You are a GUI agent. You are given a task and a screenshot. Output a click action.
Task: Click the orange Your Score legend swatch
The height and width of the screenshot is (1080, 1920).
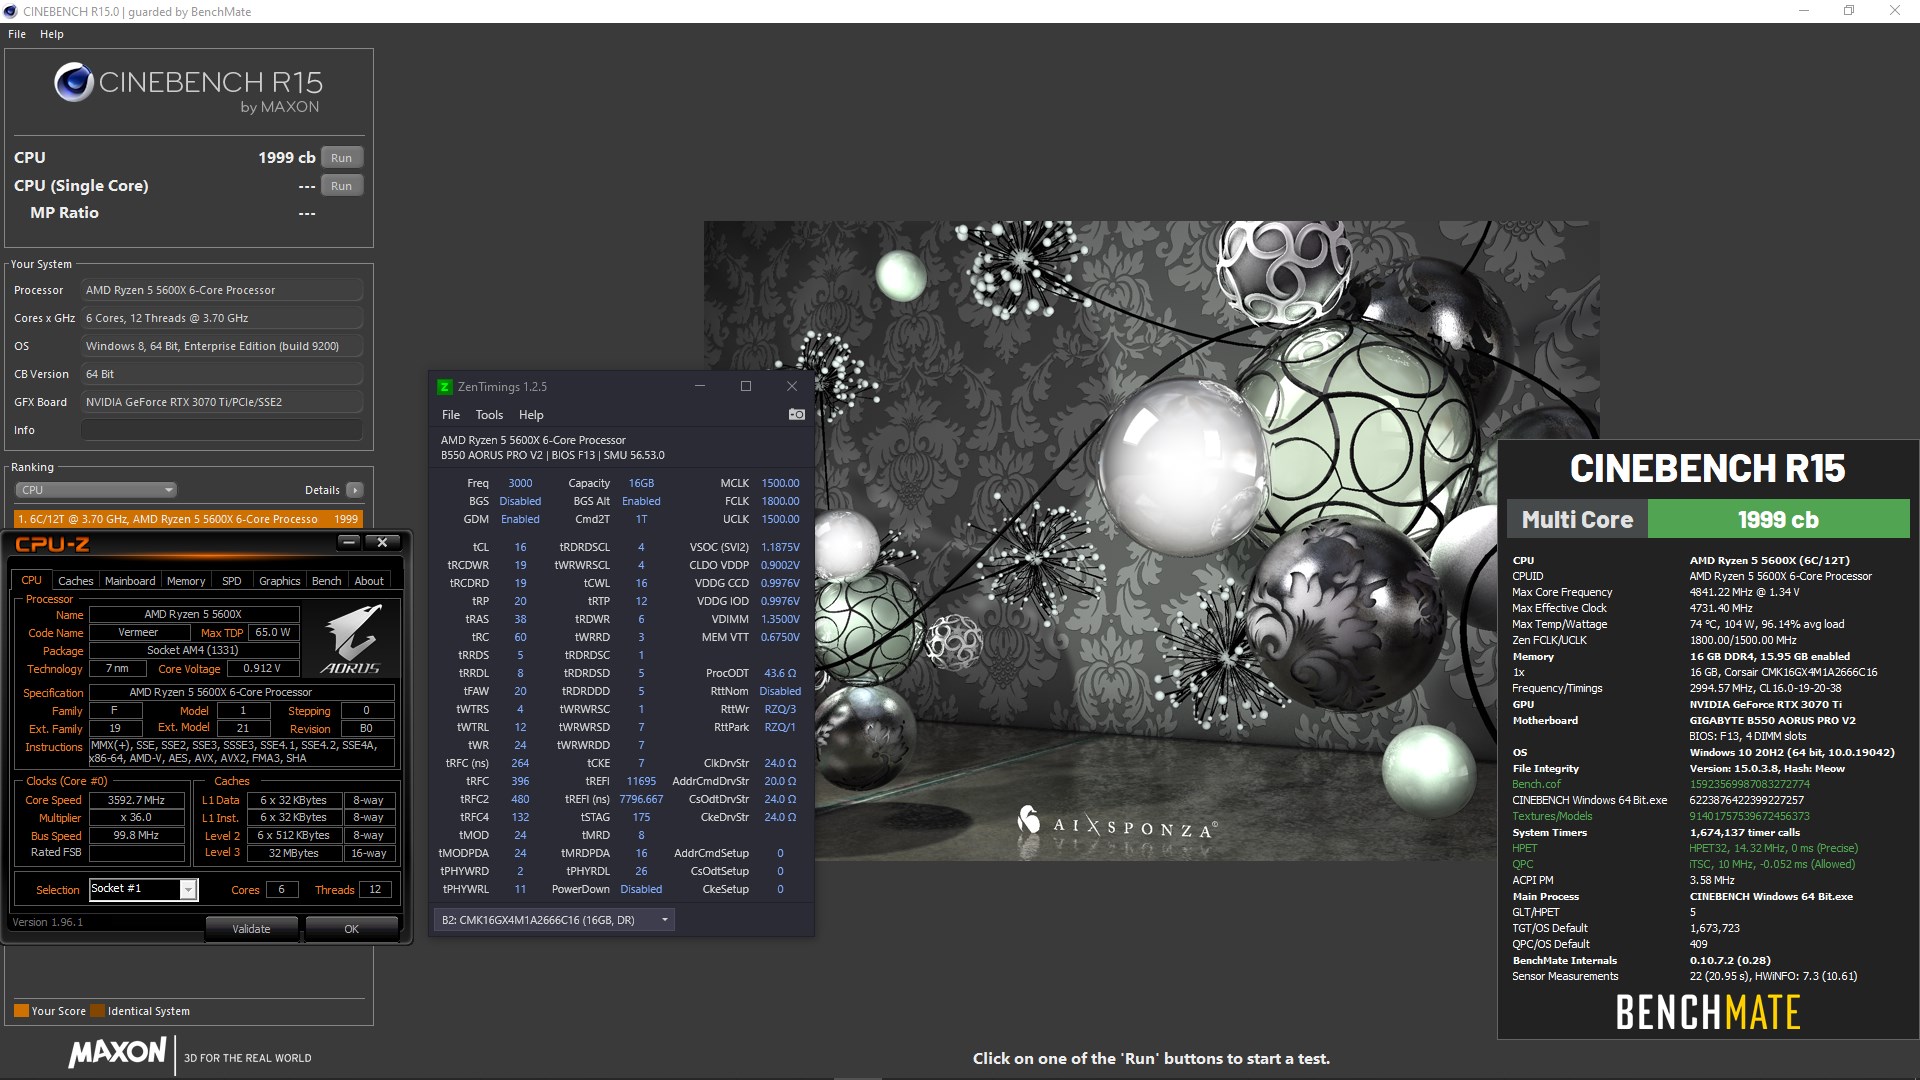point(21,1011)
